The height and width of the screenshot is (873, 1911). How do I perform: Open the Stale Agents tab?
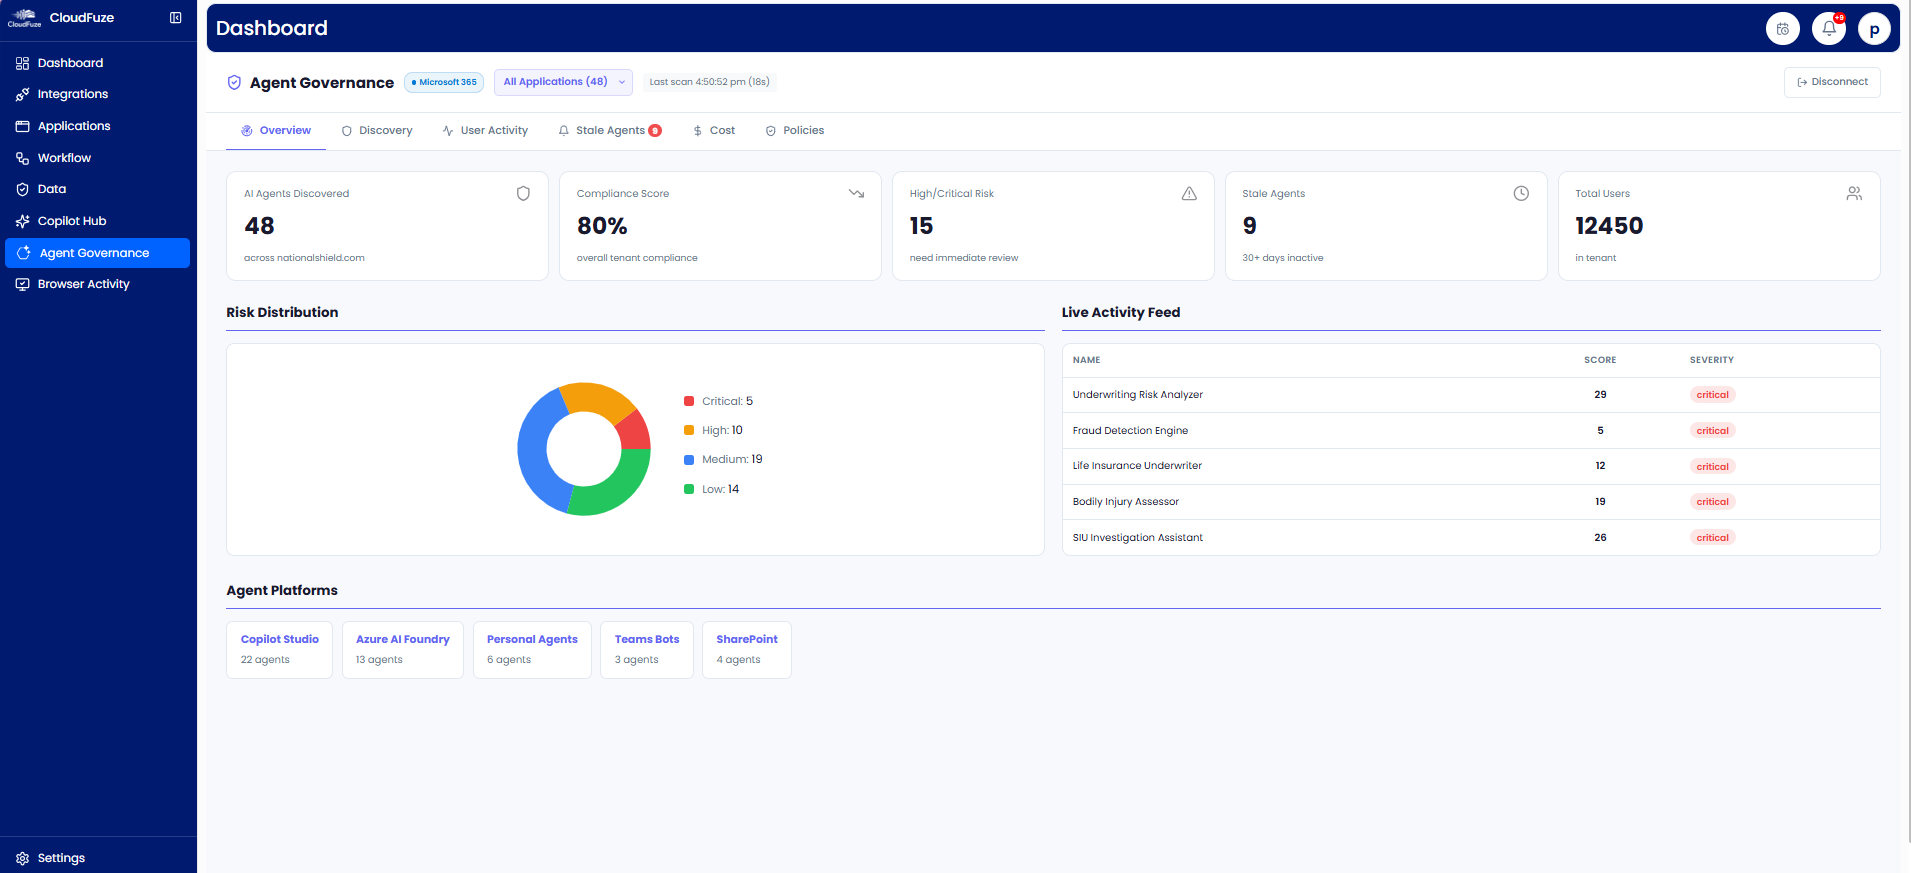click(x=610, y=131)
